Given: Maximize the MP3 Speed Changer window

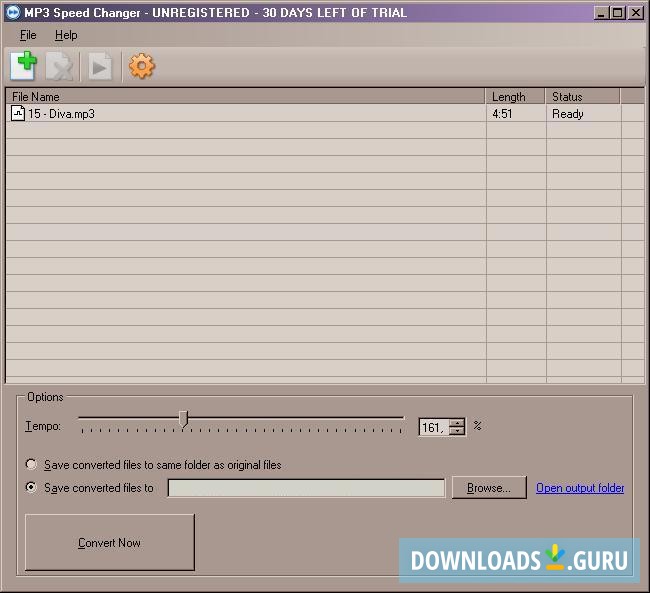Looking at the screenshot, I should [618, 13].
